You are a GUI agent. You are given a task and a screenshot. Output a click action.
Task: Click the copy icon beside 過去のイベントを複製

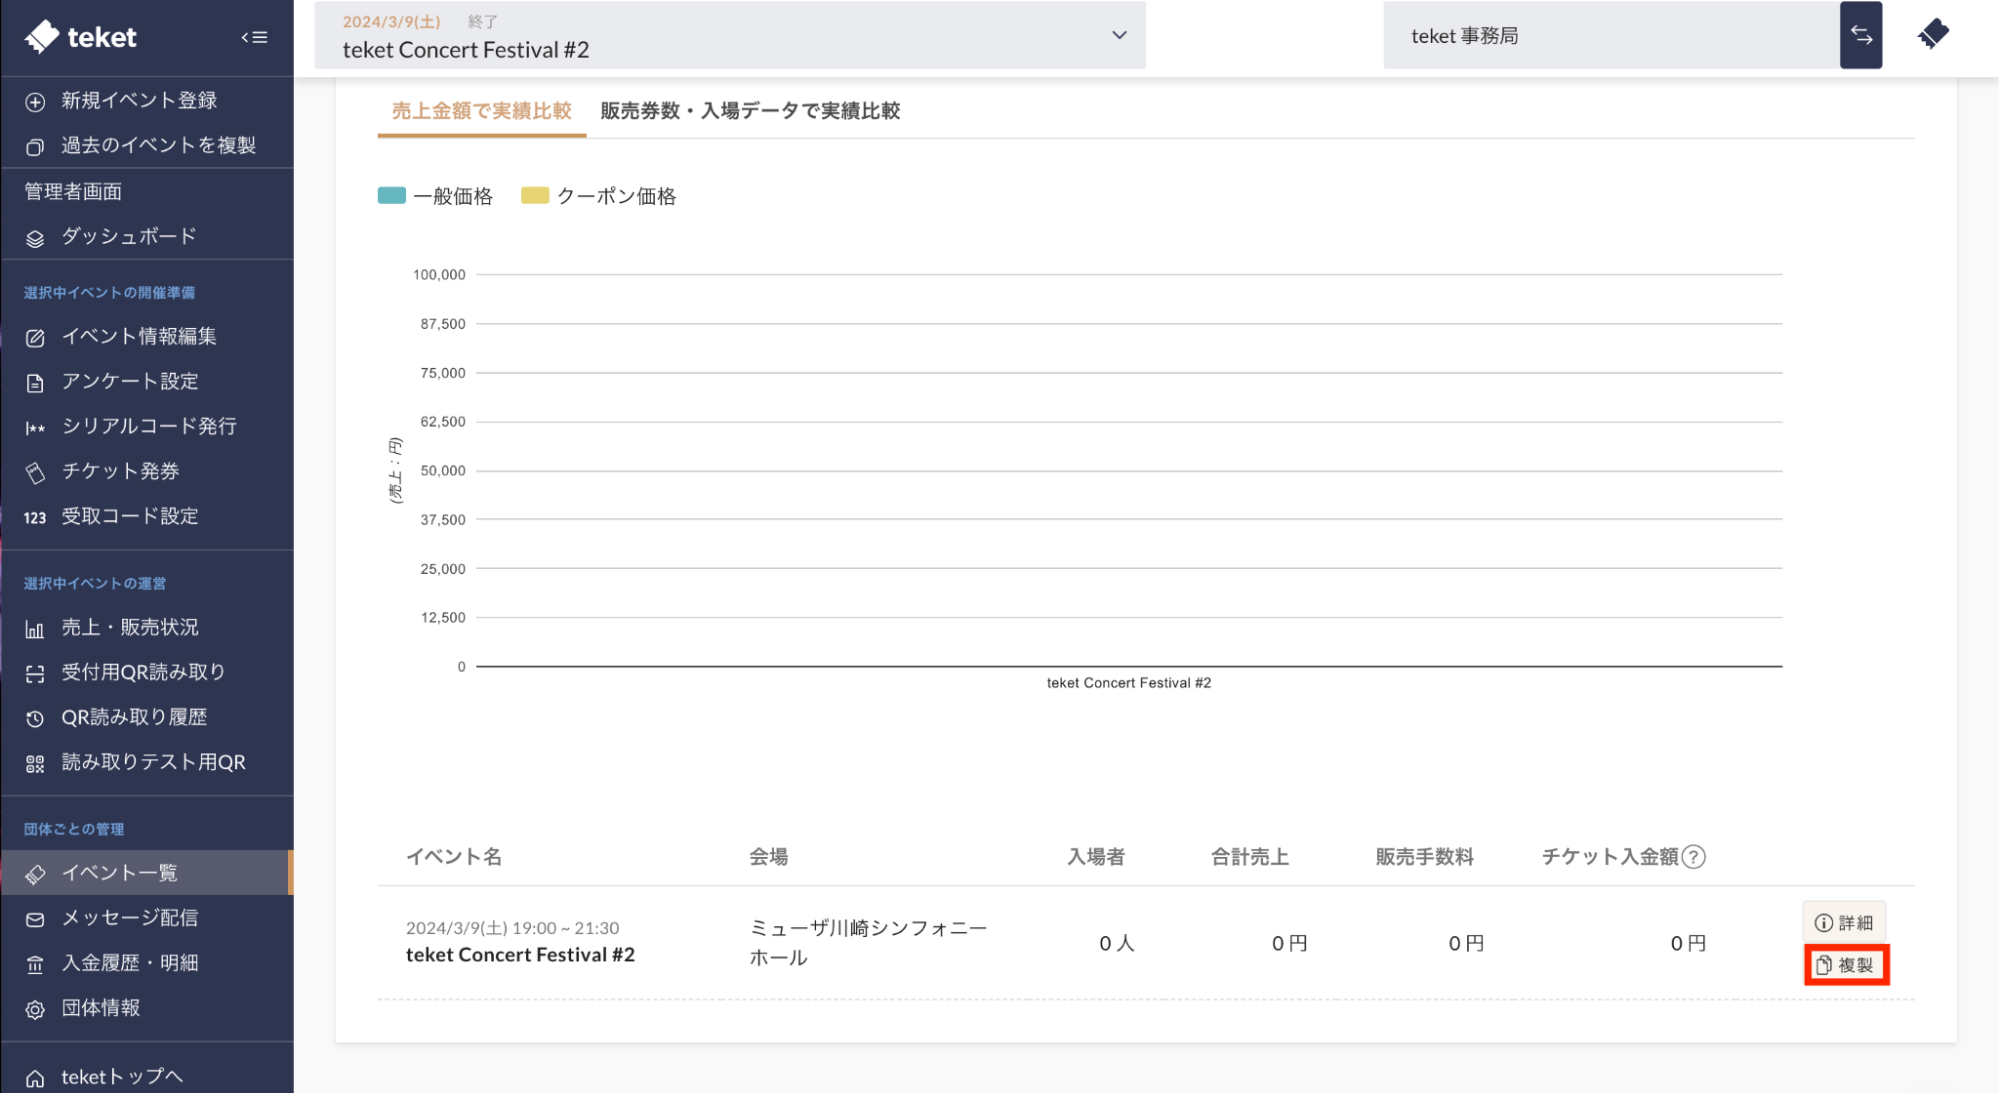35,146
